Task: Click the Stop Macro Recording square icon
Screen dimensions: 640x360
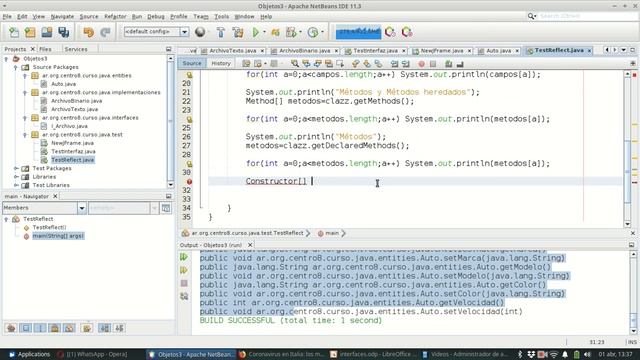Action: pyautogui.click(x=433, y=64)
